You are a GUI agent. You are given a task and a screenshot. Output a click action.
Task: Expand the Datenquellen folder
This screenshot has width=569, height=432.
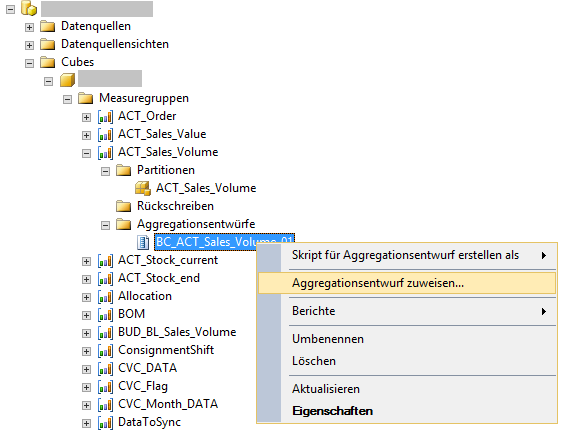pos(29,27)
